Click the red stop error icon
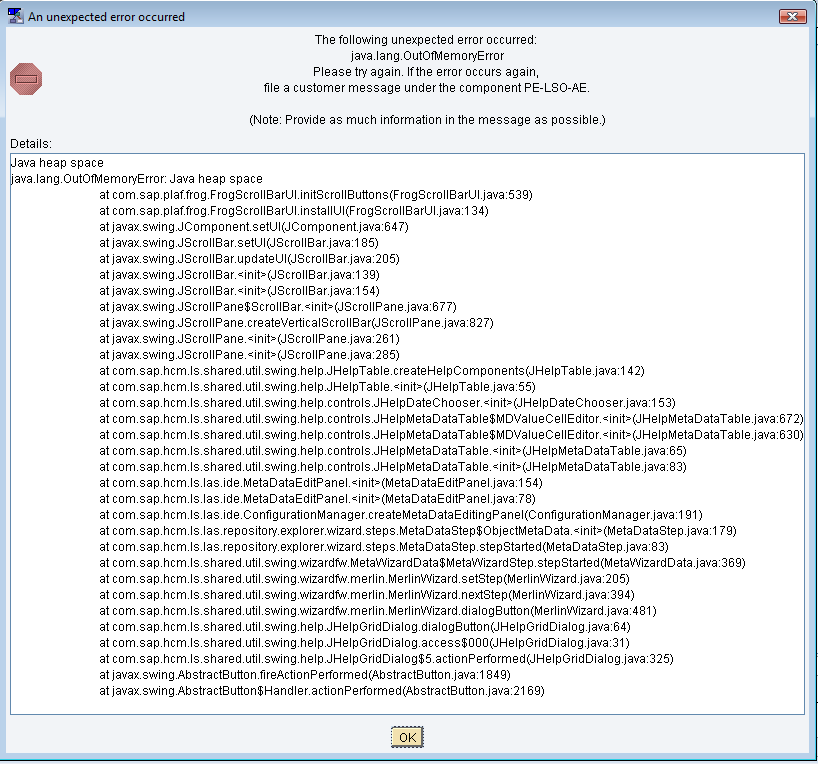 click(x=26, y=79)
